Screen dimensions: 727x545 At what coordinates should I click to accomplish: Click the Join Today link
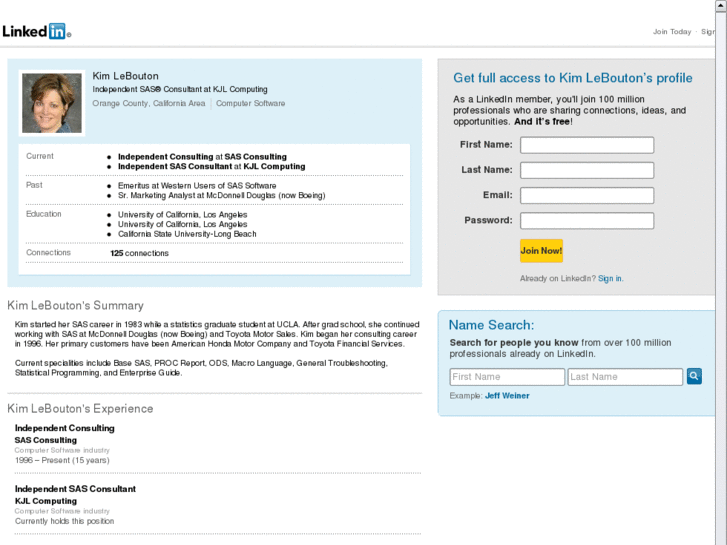coord(672,32)
